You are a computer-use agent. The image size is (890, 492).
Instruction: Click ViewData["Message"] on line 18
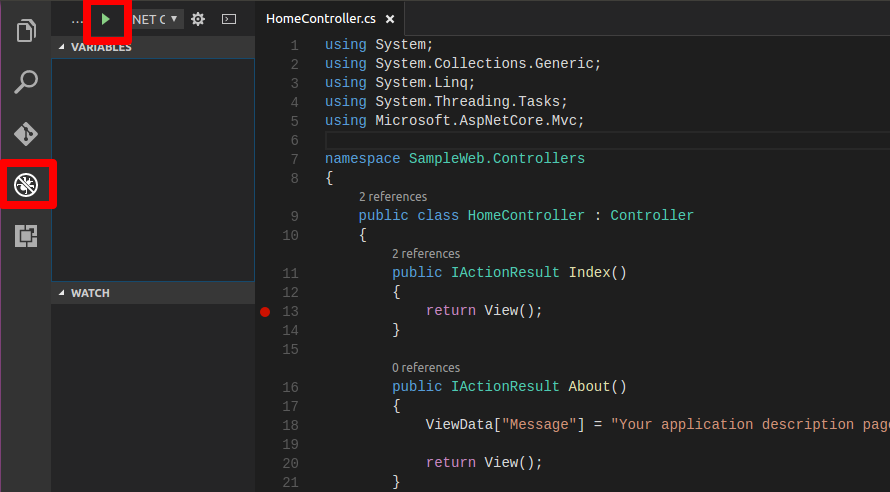[x=505, y=425]
